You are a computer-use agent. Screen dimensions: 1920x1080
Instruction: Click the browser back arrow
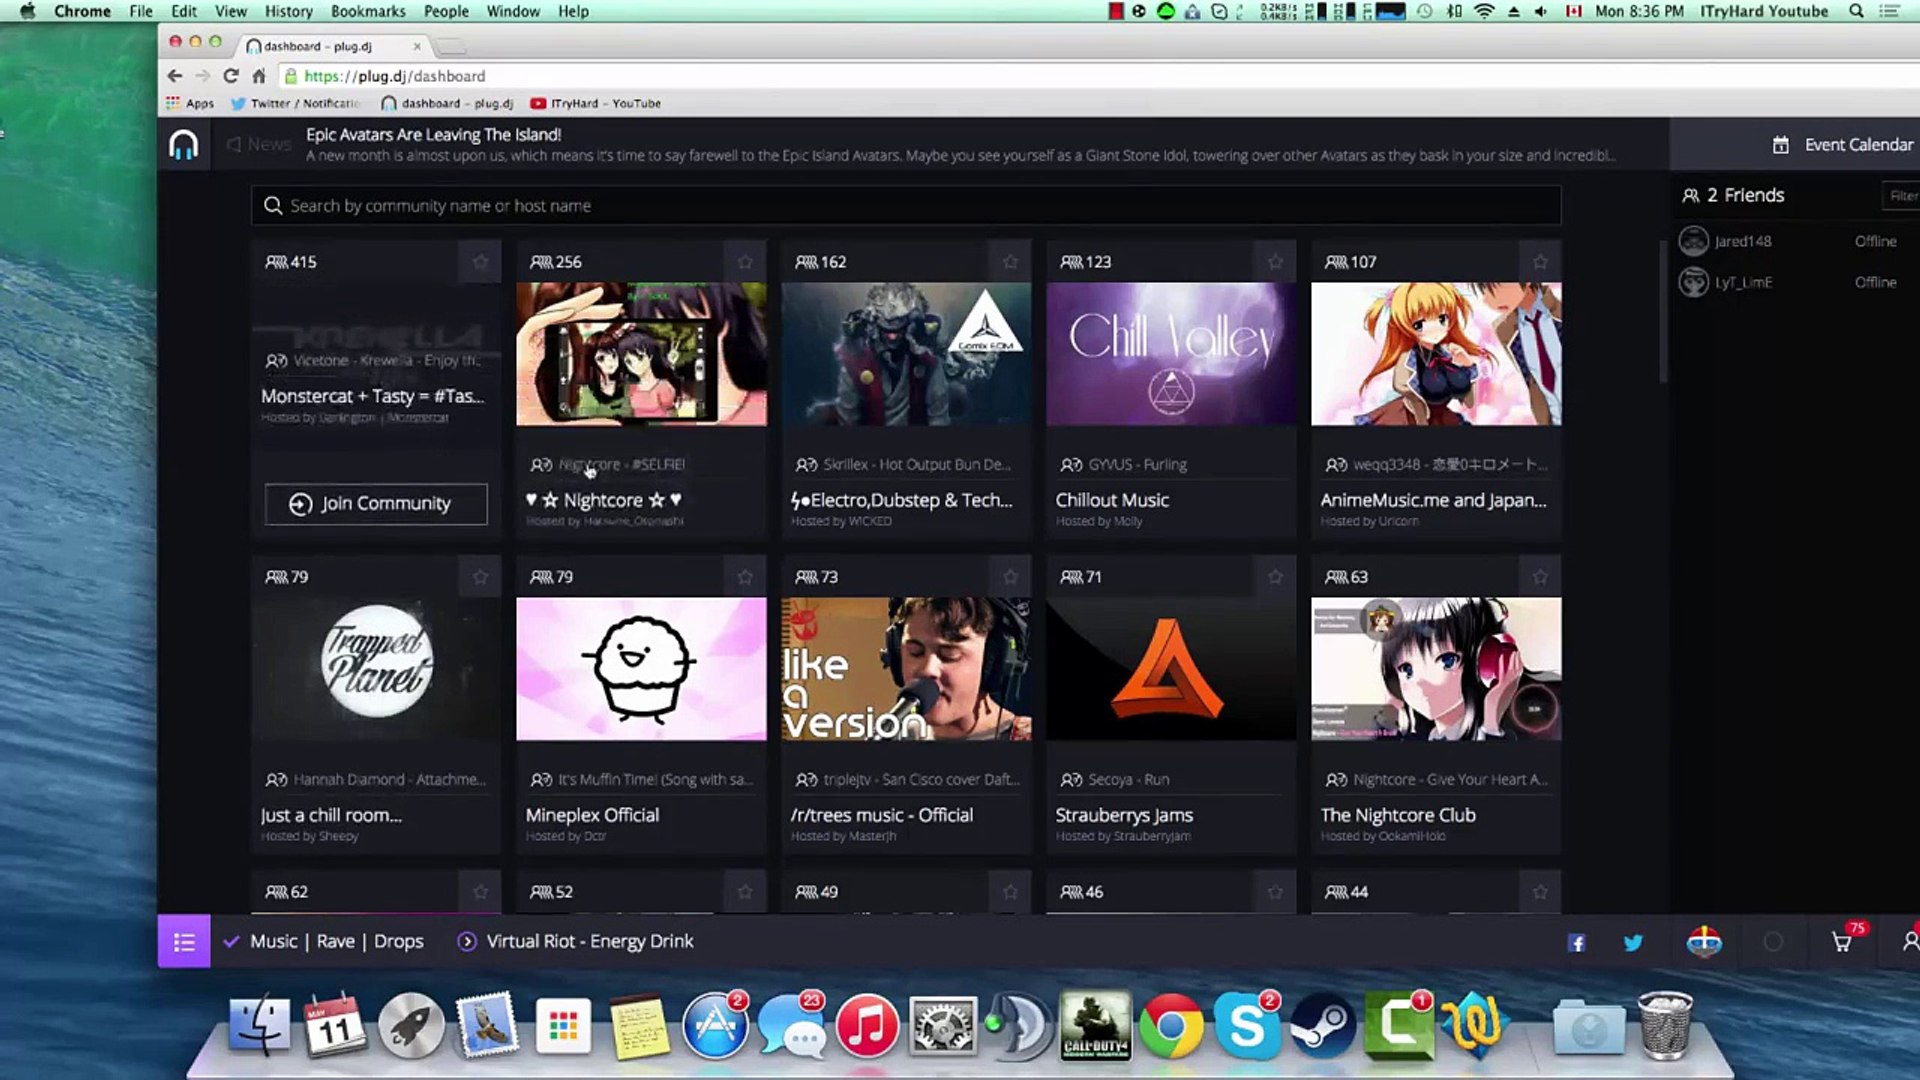point(175,76)
